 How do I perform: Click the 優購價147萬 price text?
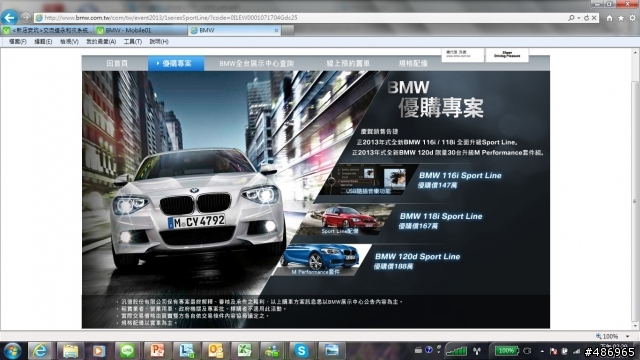coord(437,185)
